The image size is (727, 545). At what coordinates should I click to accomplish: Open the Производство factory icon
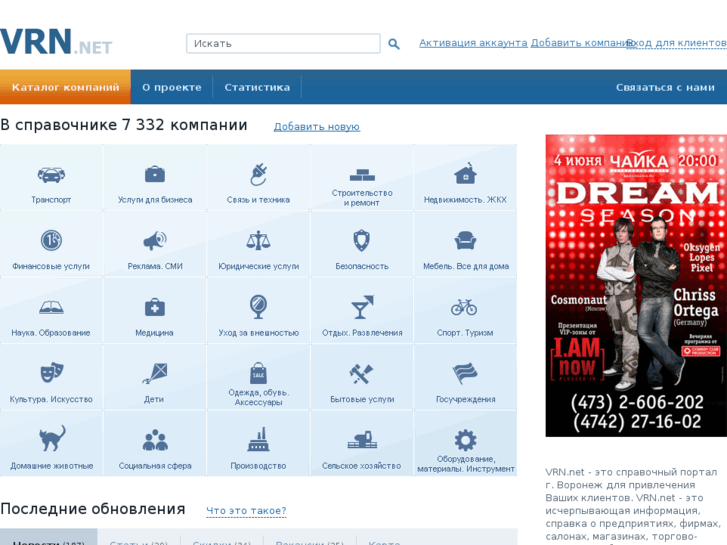tap(258, 439)
